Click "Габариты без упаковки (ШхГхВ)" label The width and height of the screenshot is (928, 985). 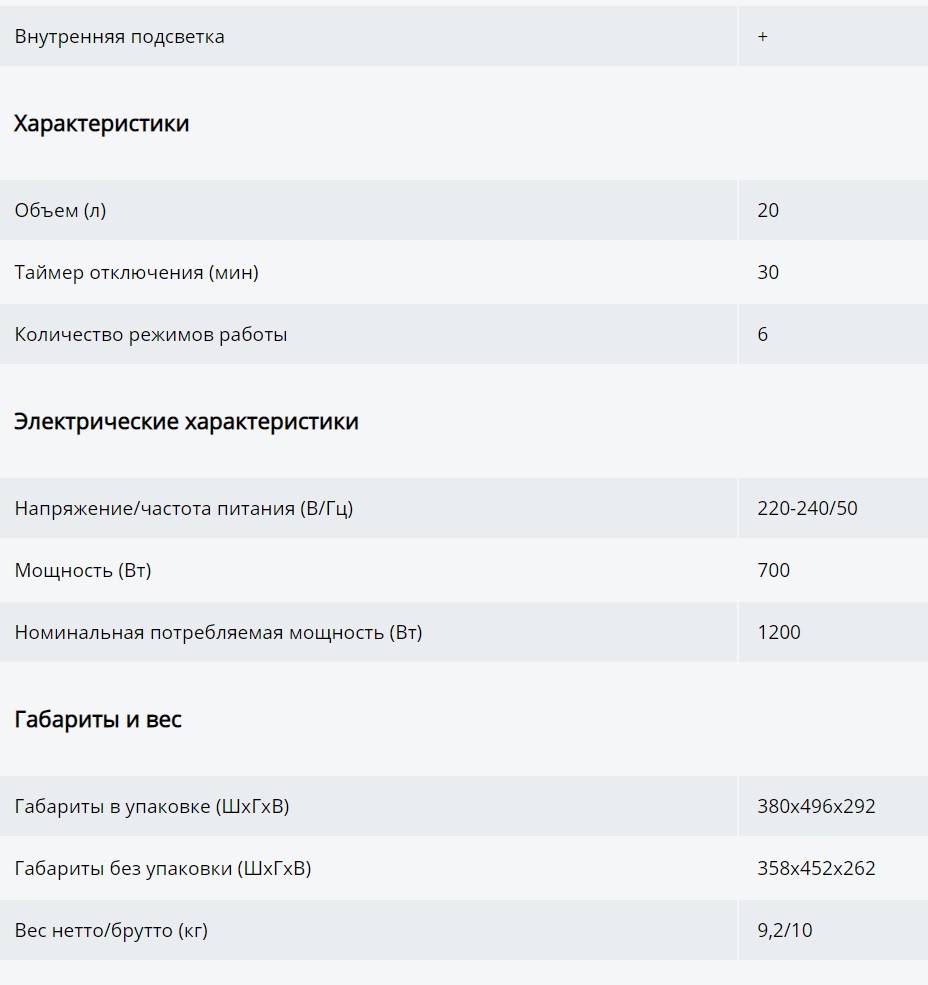(x=163, y=868)
